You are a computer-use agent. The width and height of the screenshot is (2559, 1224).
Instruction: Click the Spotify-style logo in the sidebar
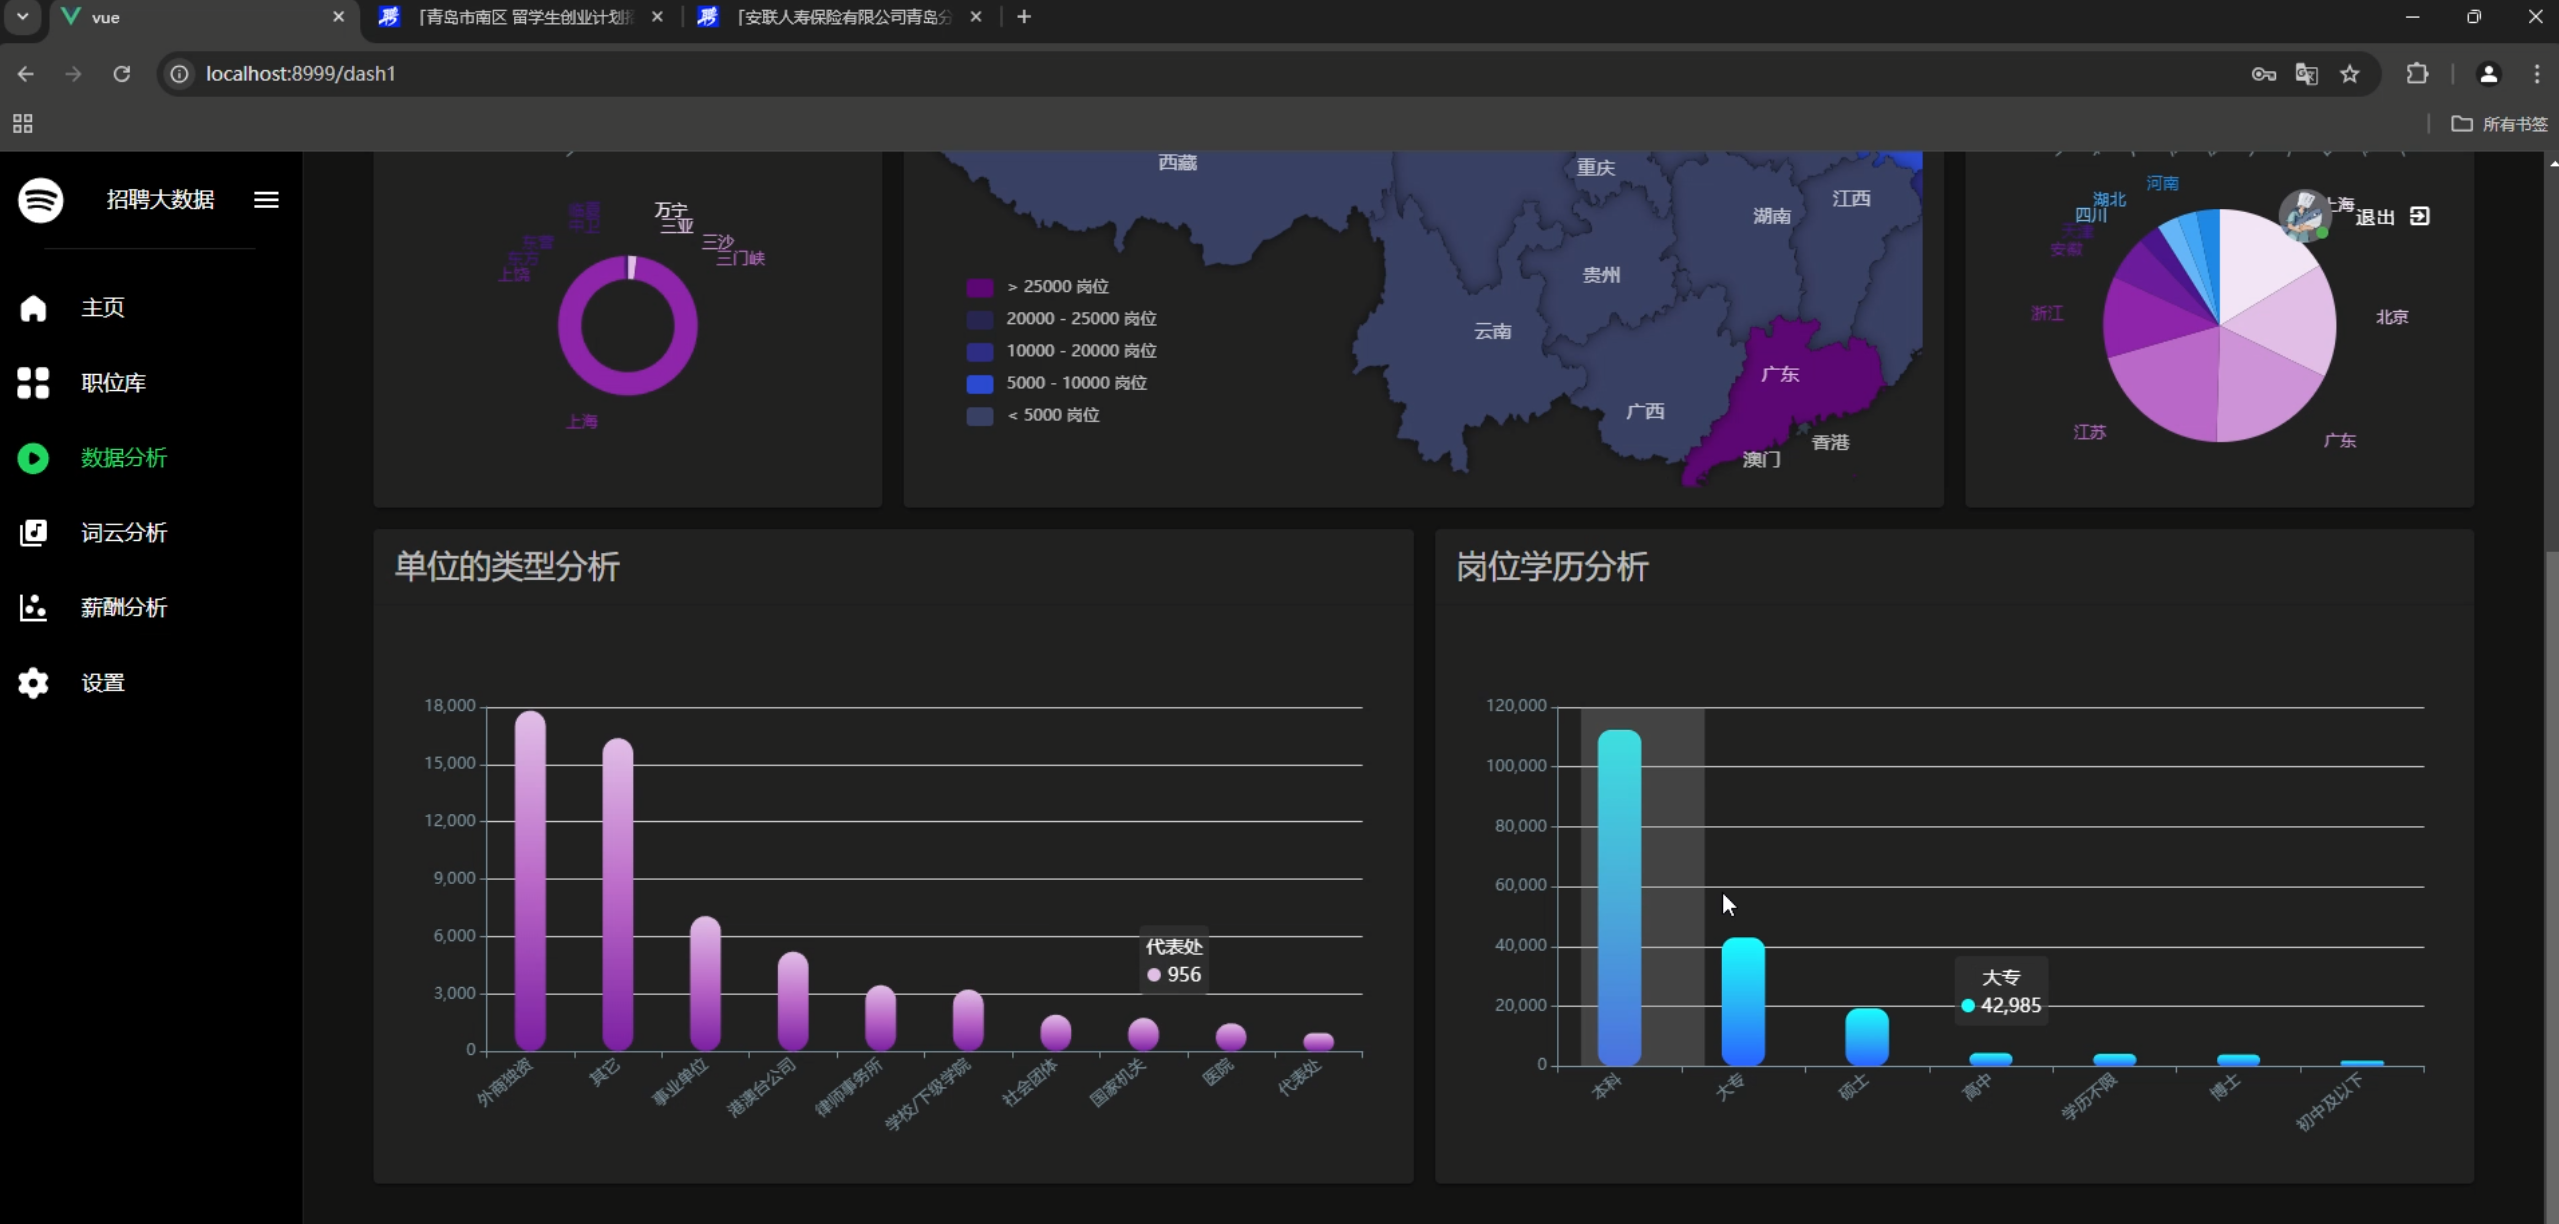pos(40,200)
